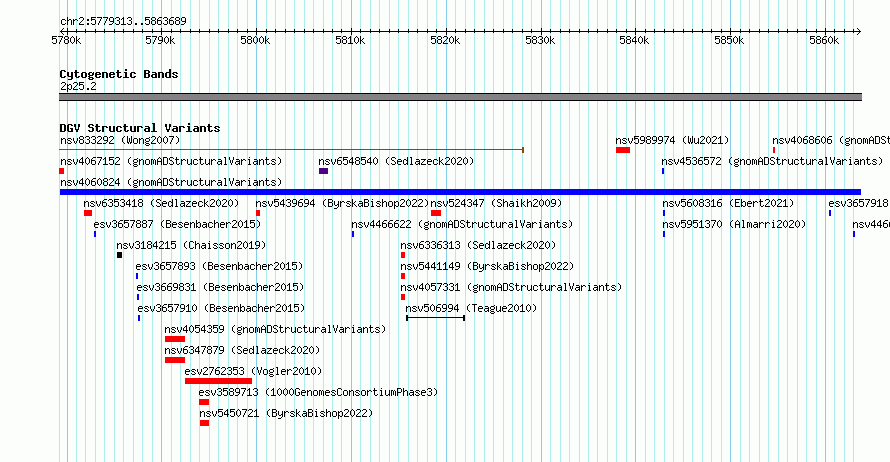
Task: Select the wide red esv2762353 bar
Action: [219, 381]
